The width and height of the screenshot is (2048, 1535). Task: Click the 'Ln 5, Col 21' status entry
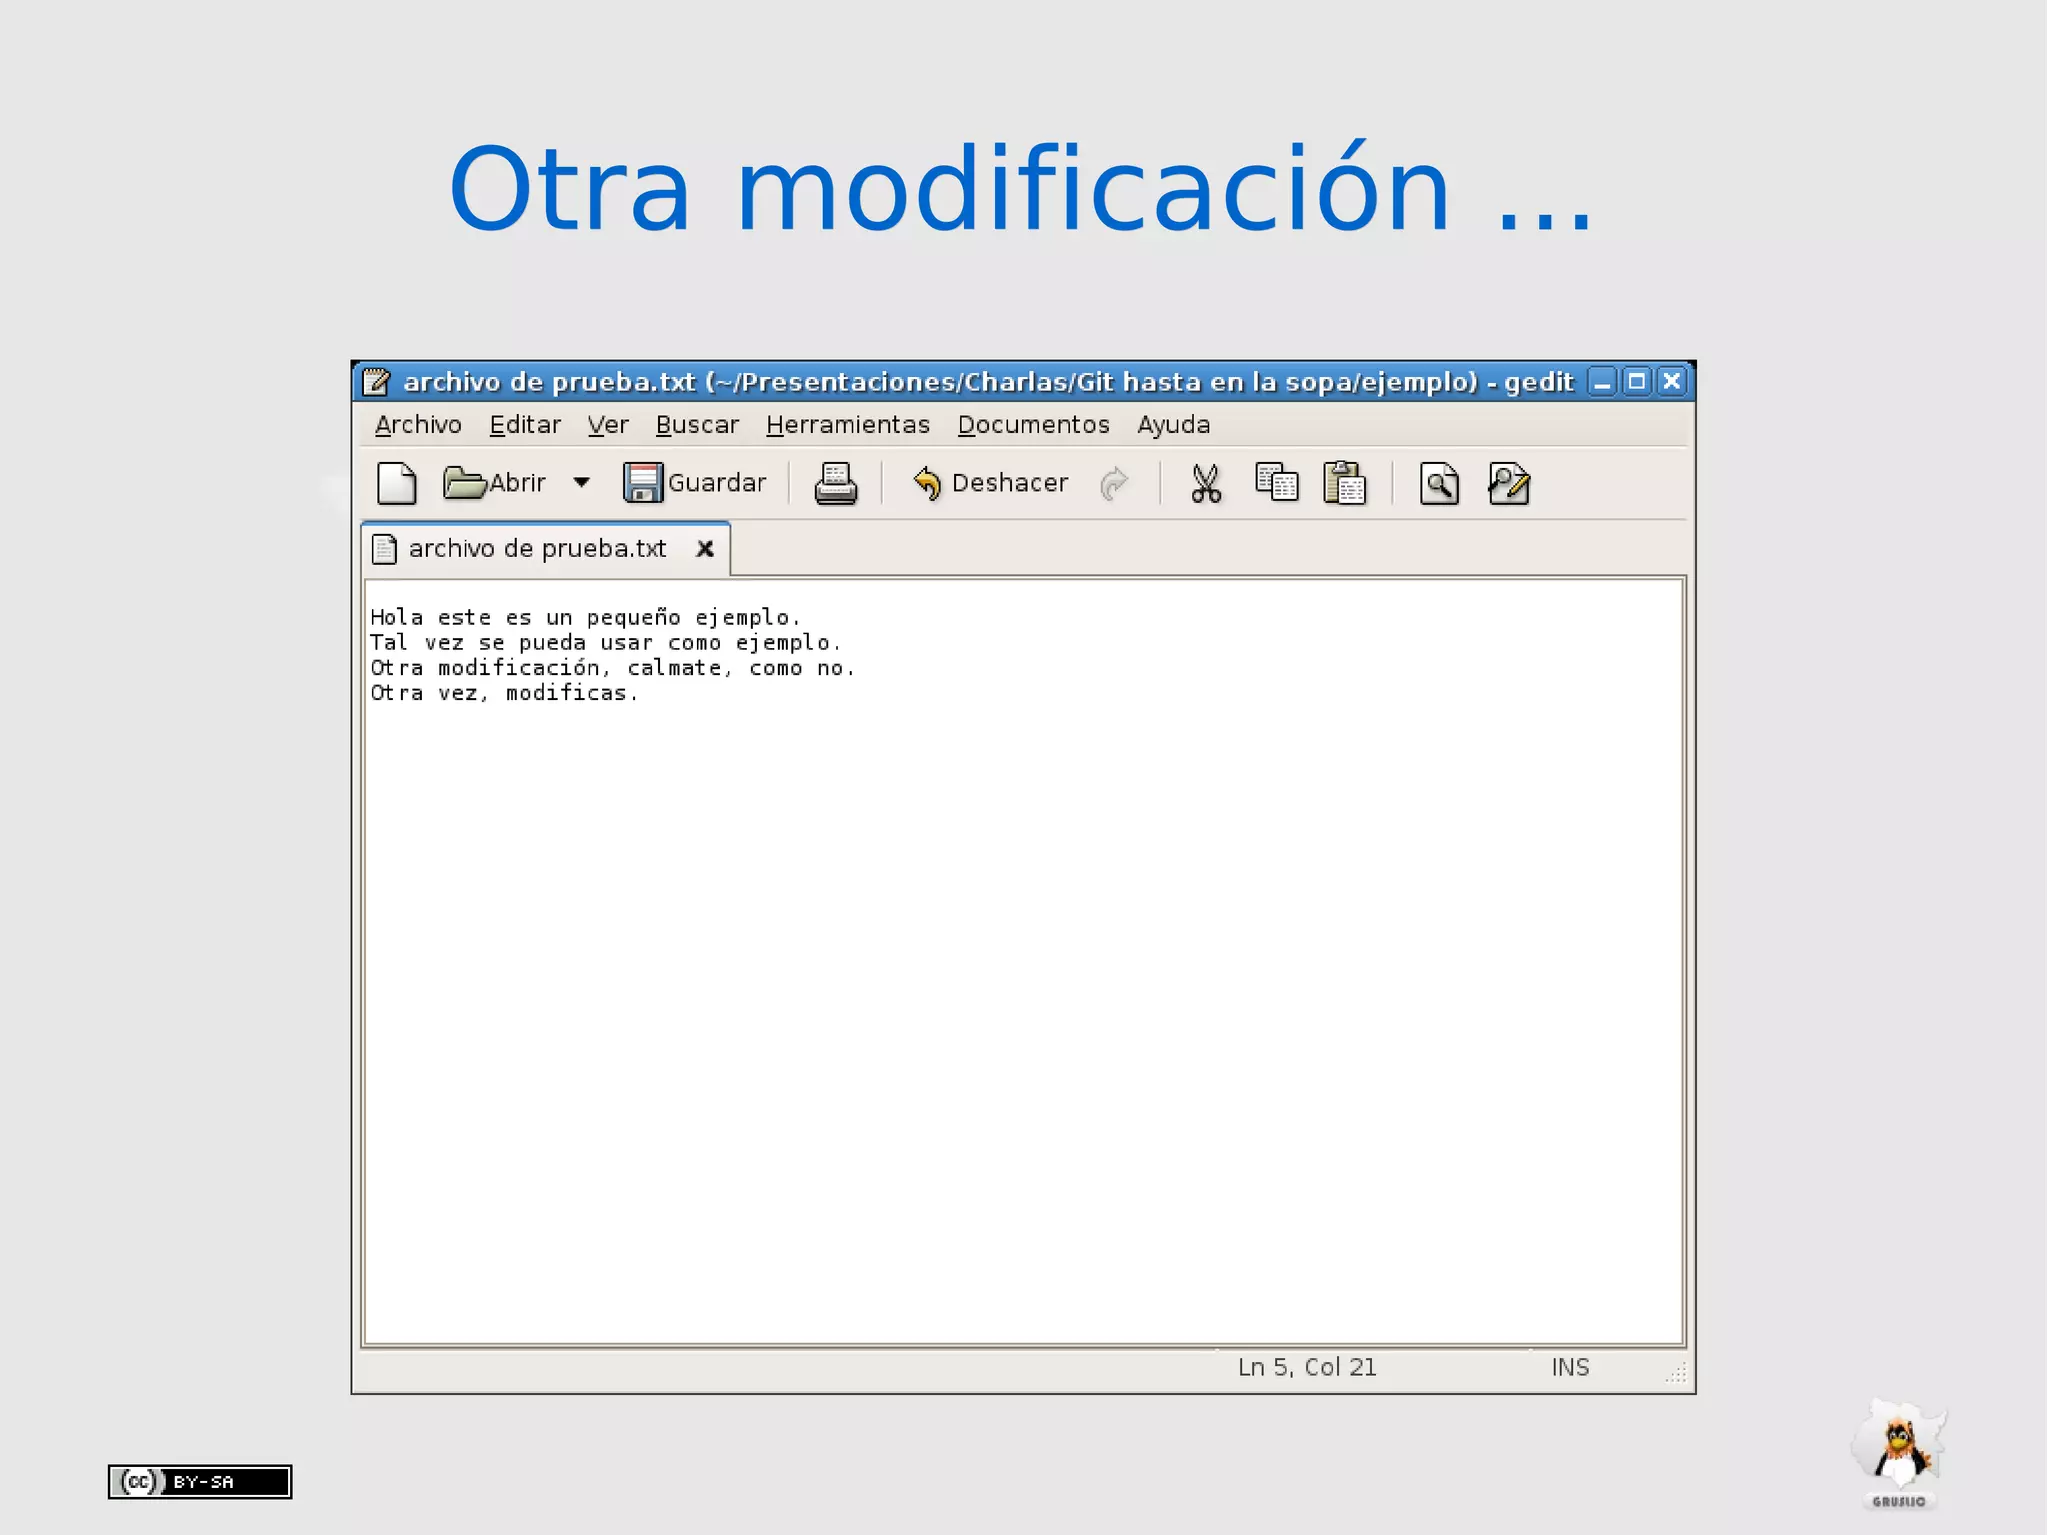(1307, 1367)
